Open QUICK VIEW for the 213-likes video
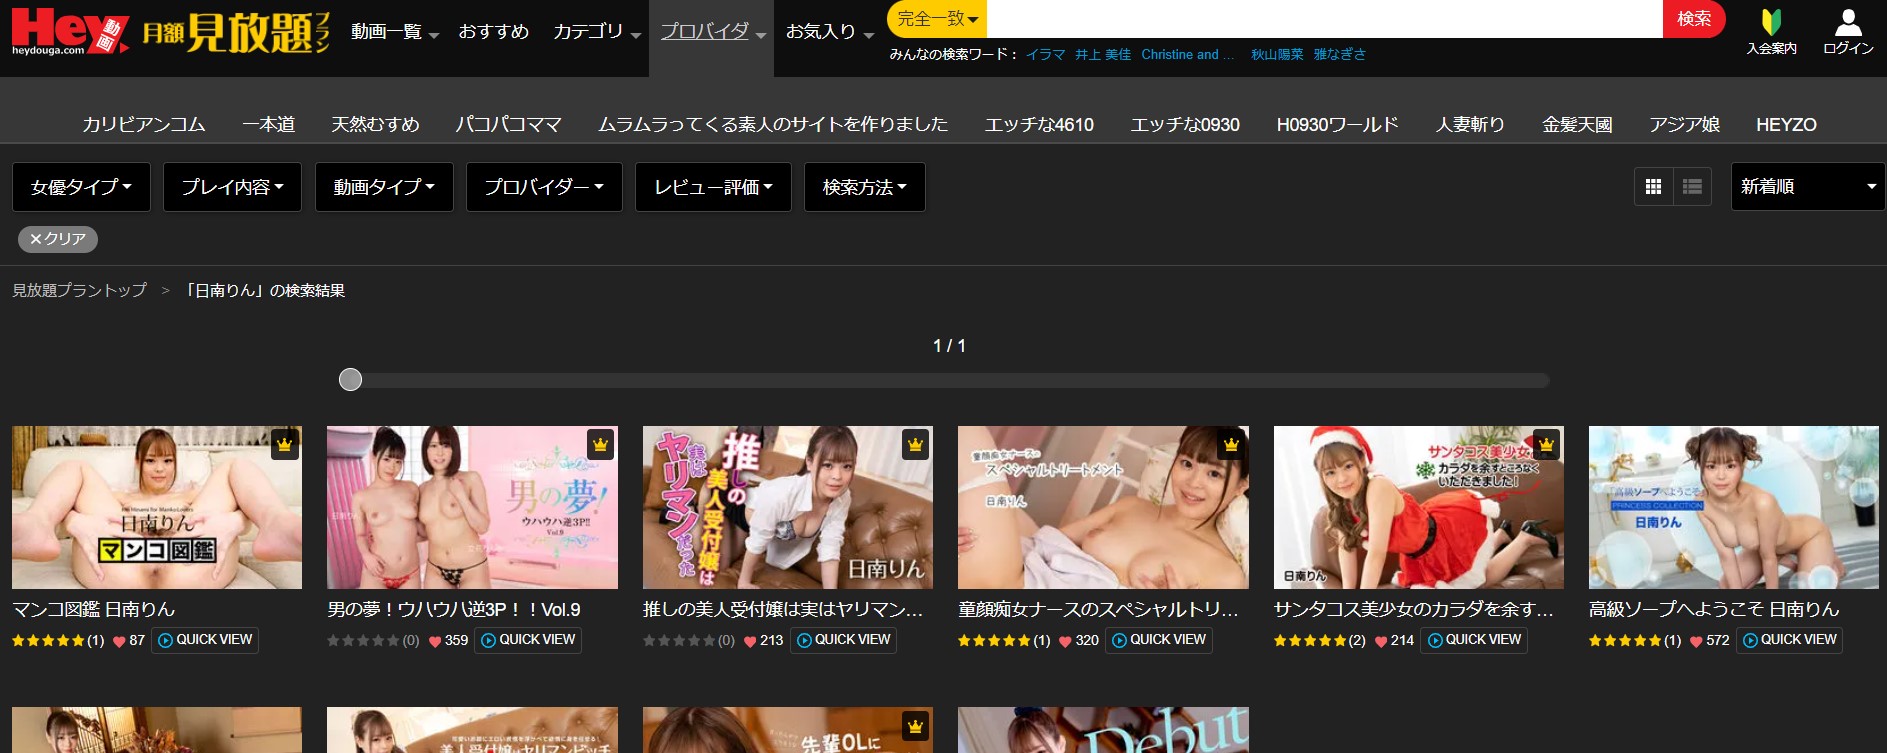 [x=843, y=640]
